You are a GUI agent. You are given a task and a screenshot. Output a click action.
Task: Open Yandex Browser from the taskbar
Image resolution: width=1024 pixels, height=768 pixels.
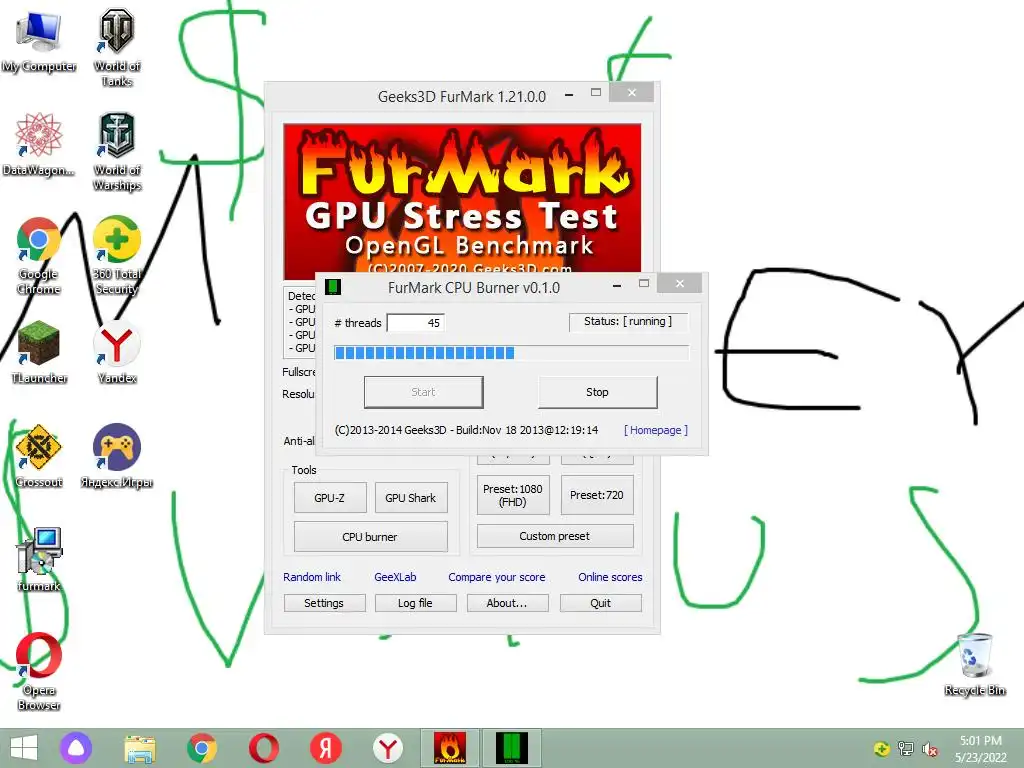tap(388, 748)
